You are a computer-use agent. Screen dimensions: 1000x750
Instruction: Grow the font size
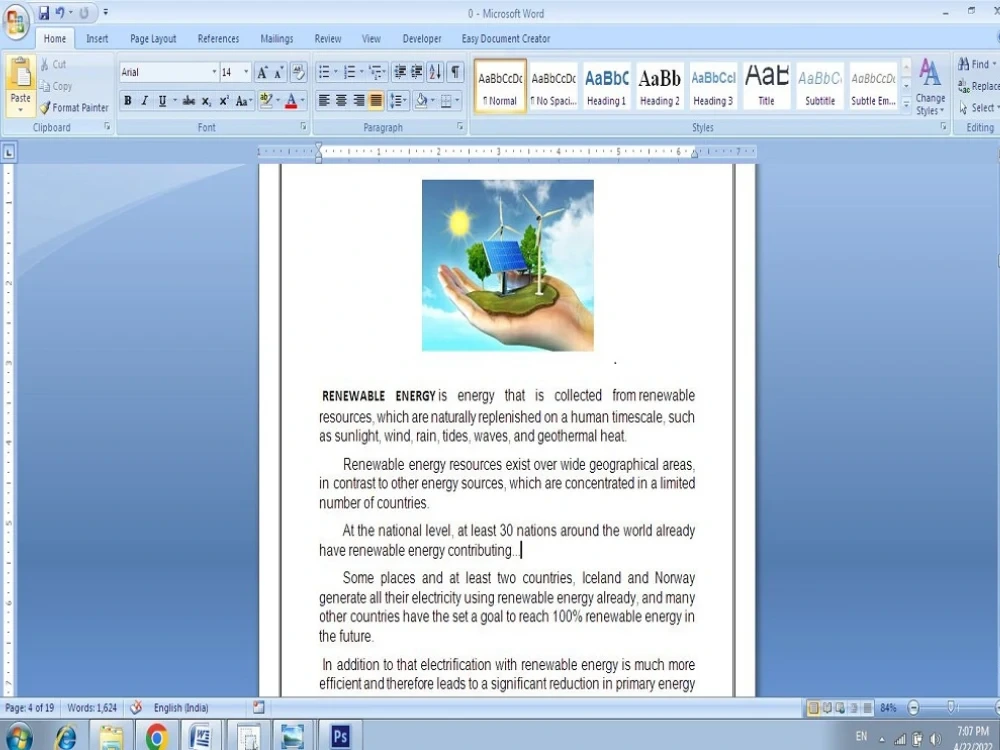(x=262, y=72)
